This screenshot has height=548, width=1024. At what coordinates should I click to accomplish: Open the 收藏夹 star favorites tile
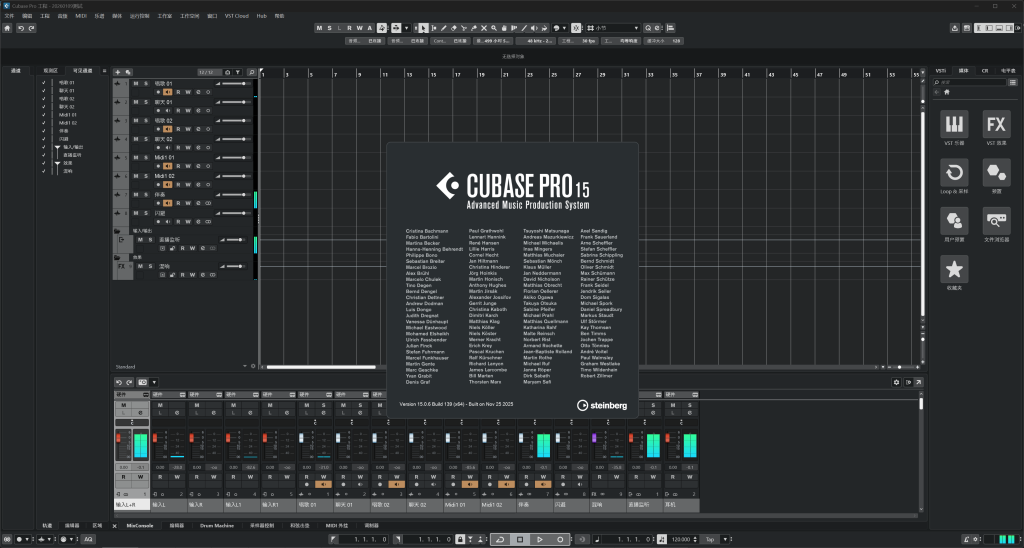tap(954, 269)
